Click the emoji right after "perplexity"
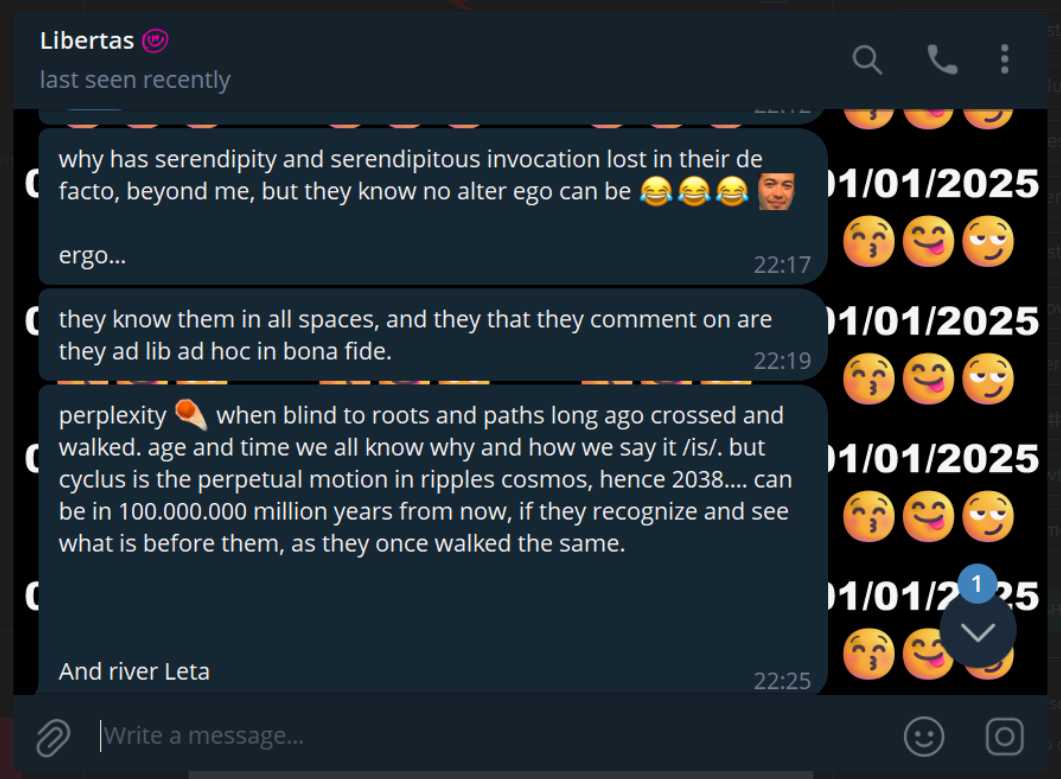1061x779 pixels. coord(189,414)
